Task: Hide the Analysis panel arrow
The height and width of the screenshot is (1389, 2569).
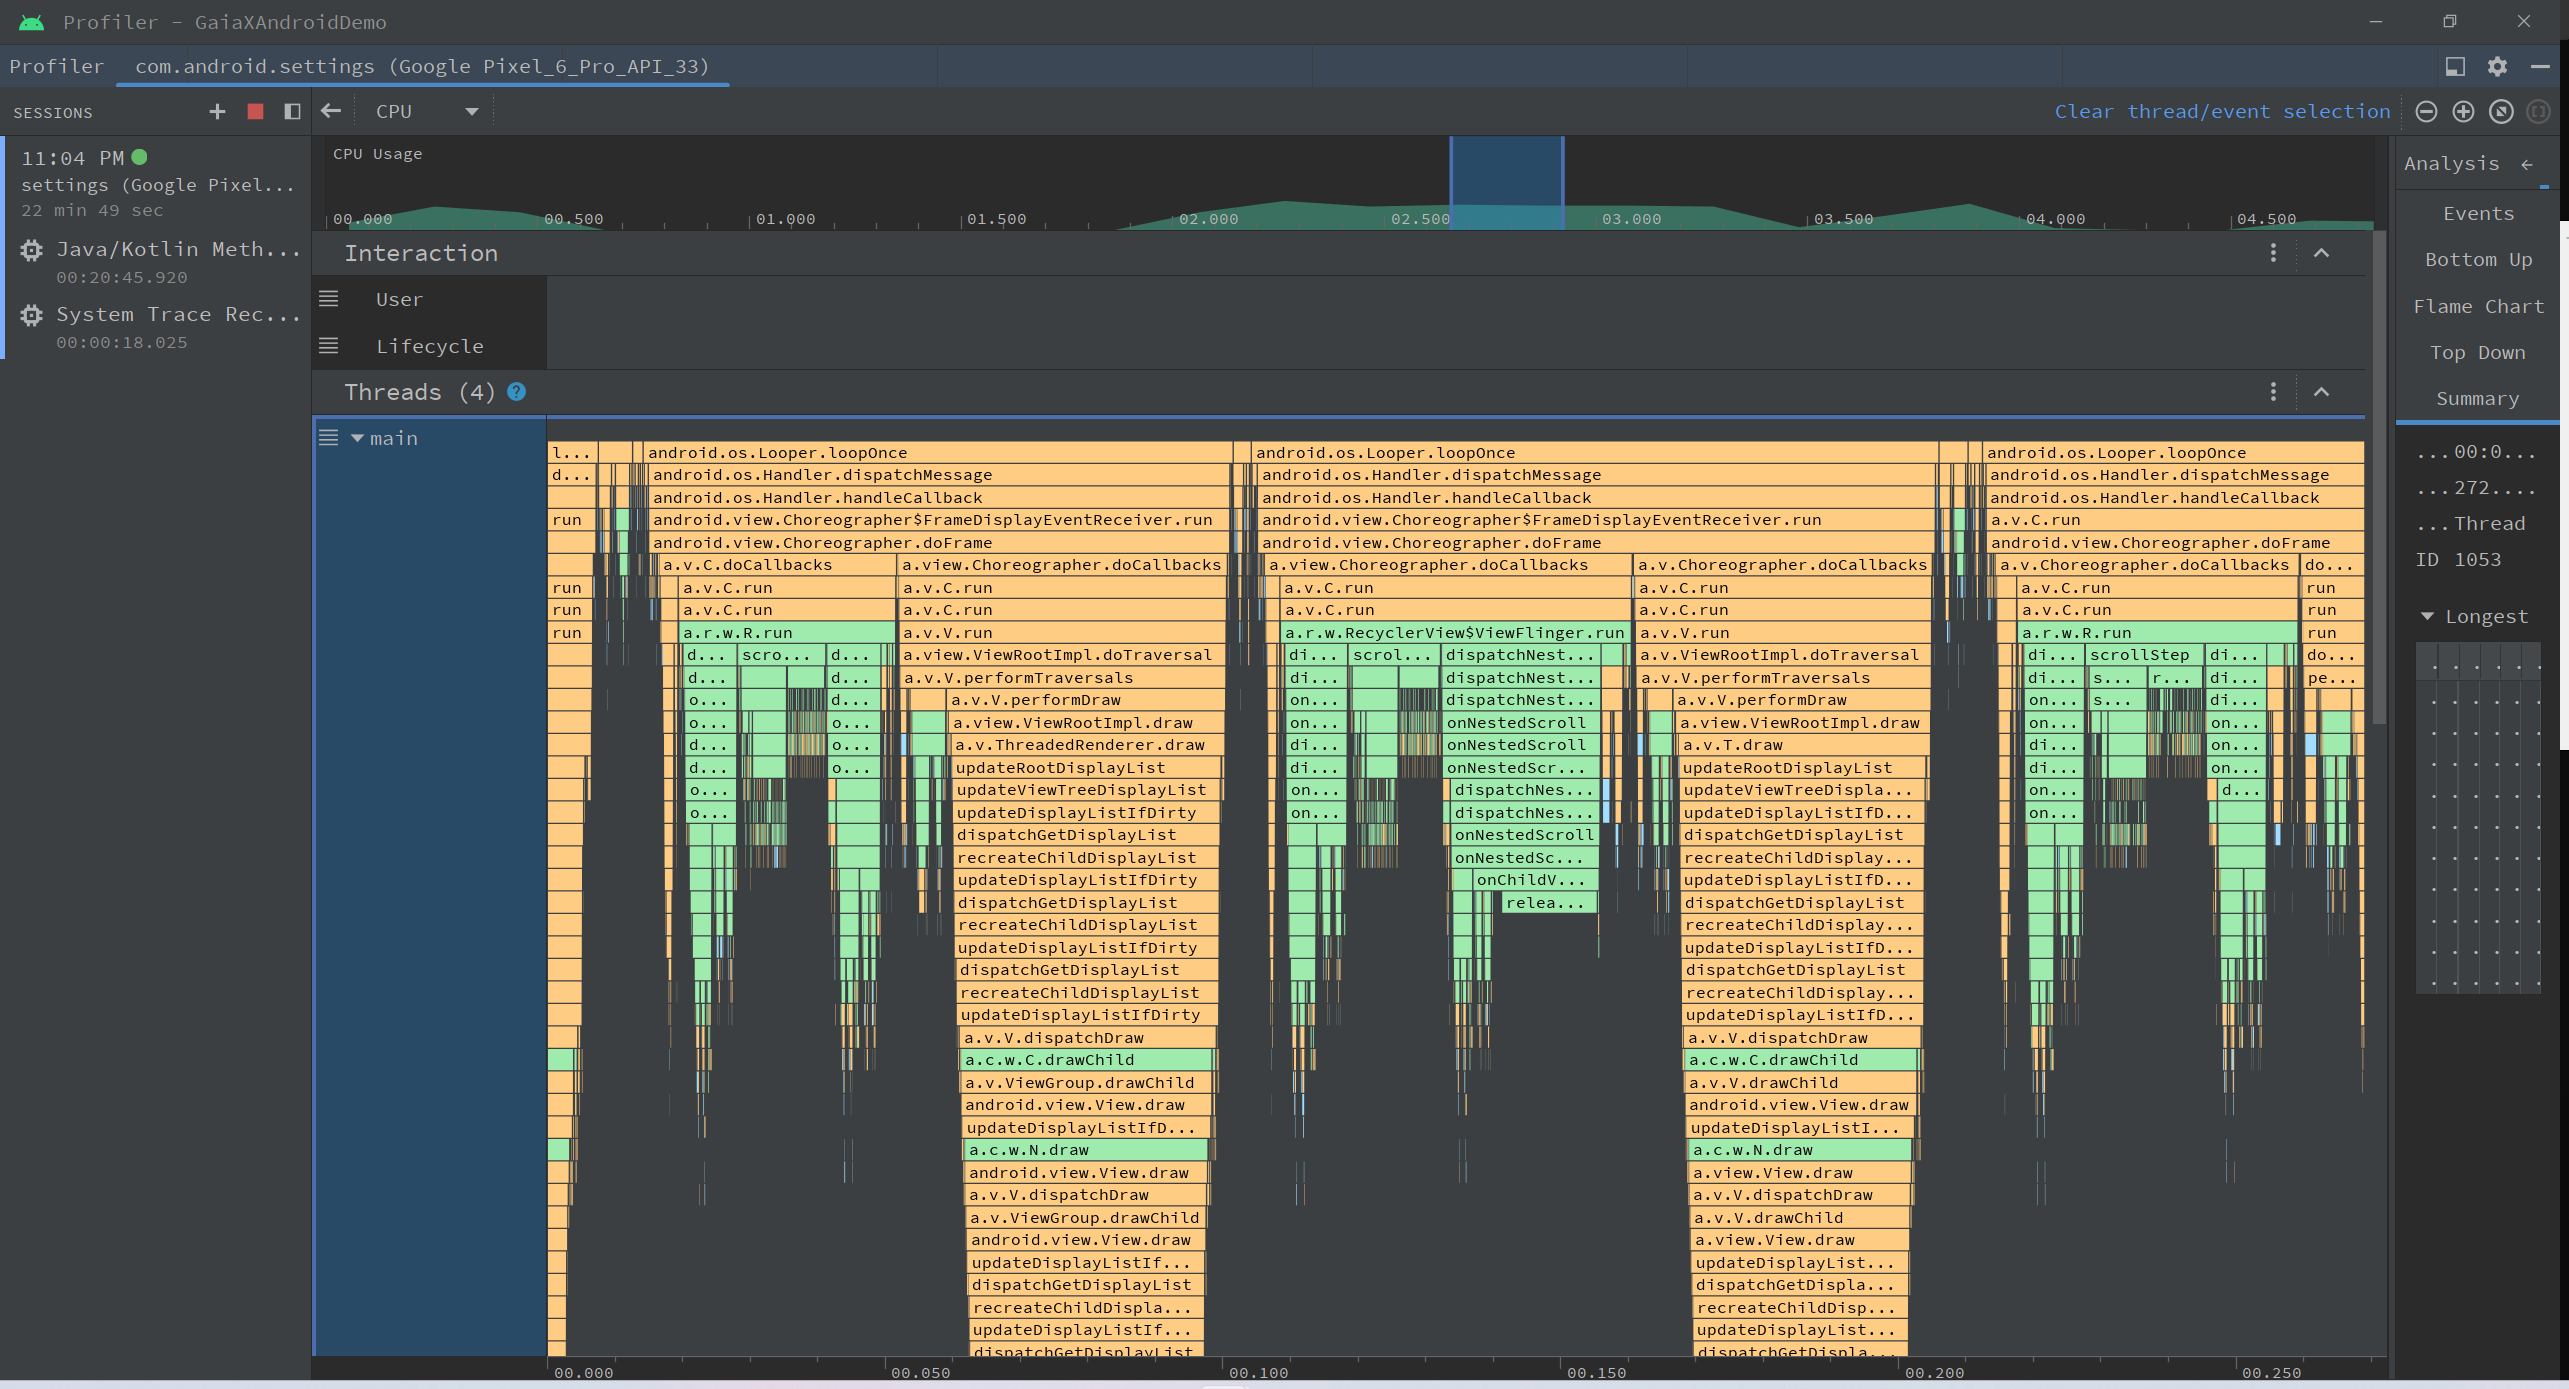Action: click(2527, 164)
